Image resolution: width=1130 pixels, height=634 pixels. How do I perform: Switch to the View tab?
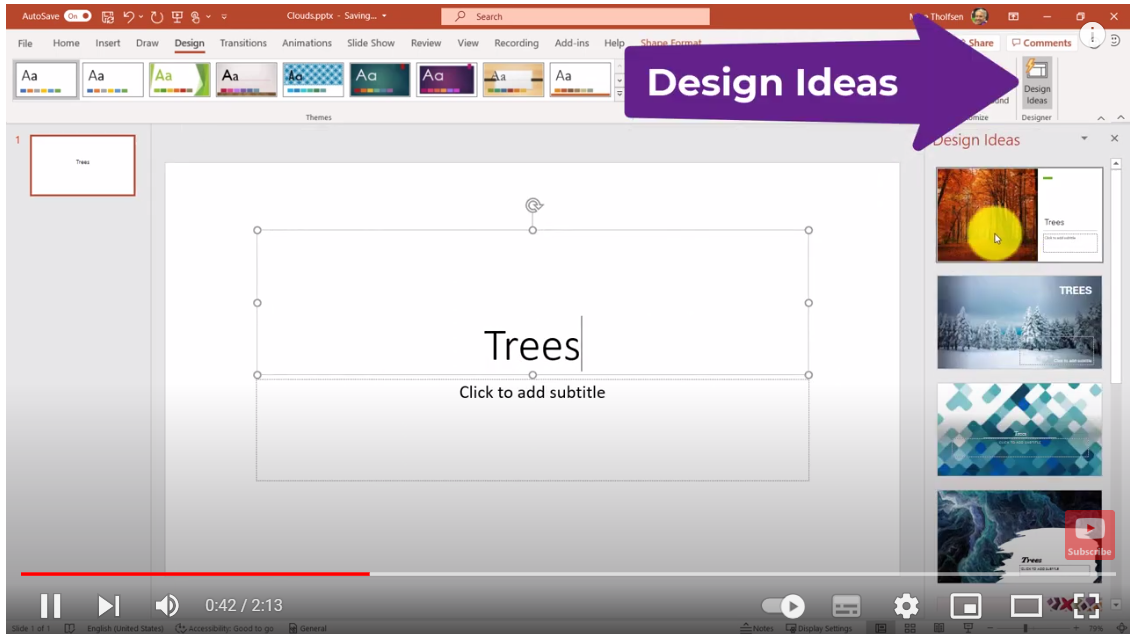pos(468,43)
